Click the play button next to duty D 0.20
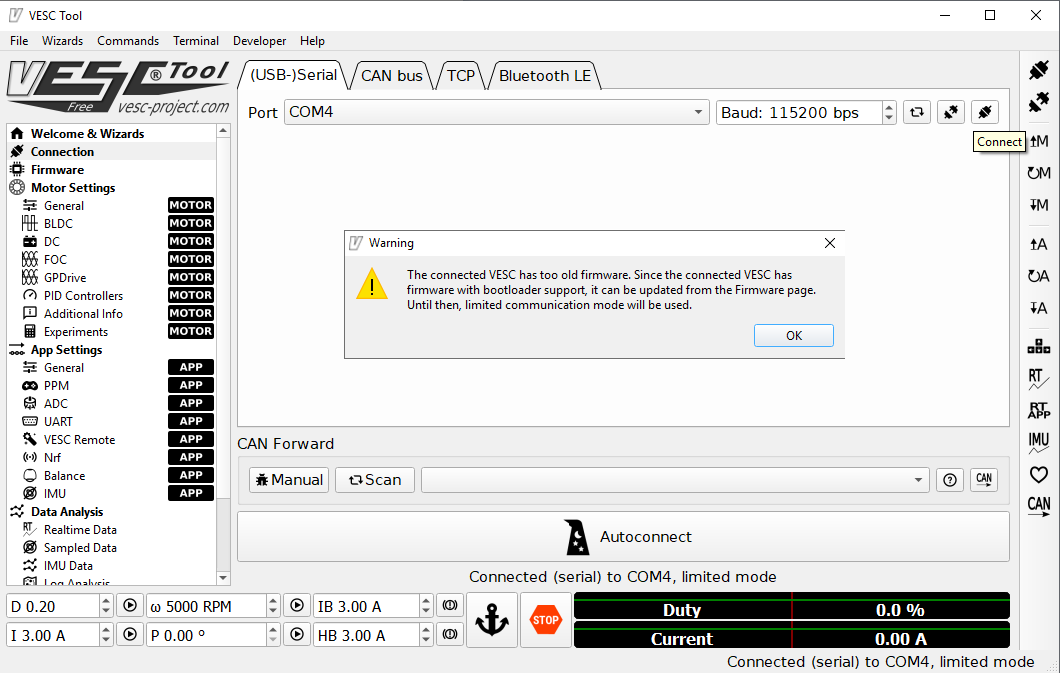Screen dimensions: 1062x673 (x=129, y=606)
